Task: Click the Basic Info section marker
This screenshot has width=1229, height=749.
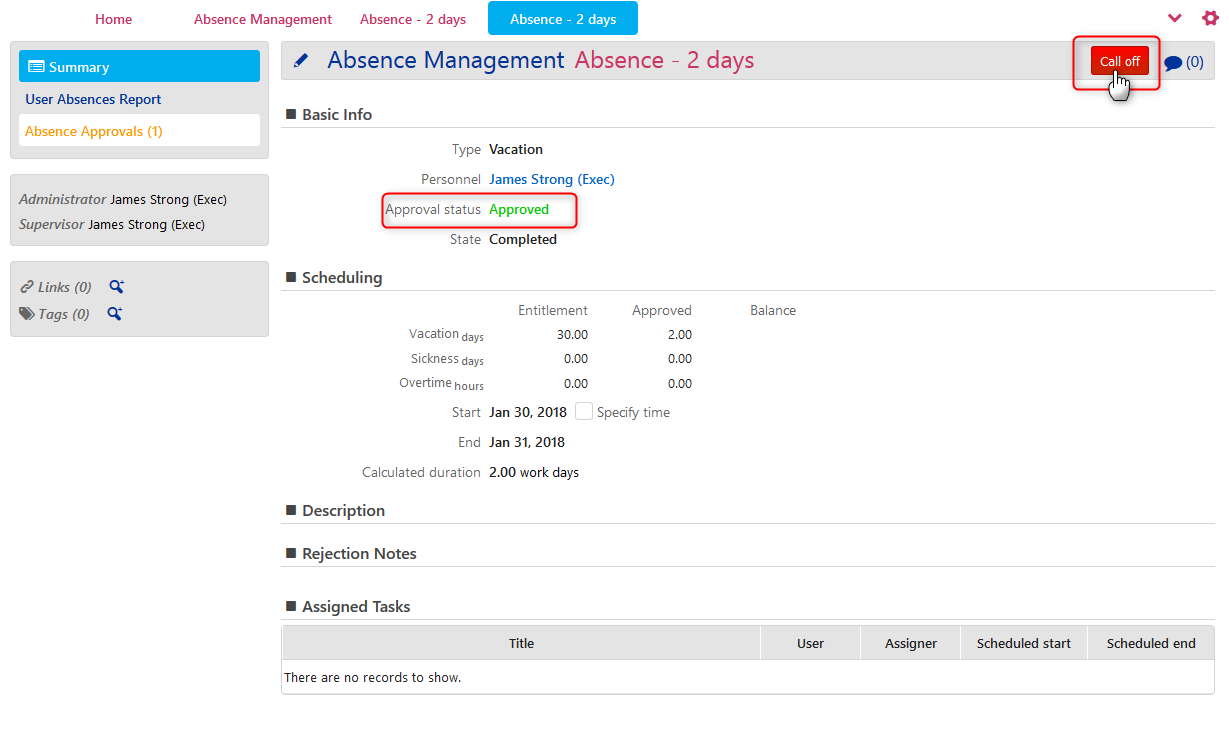Action: click(289, 114)
